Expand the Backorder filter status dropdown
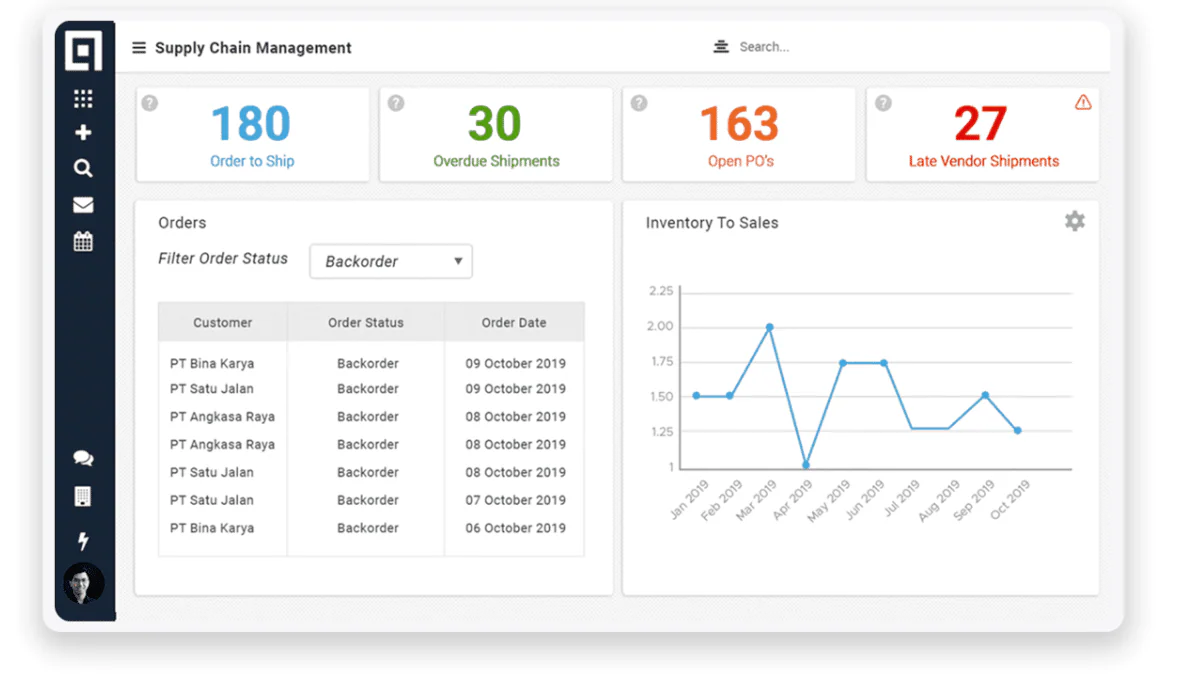Image resolution: width=1200 pixels, height=675 pixels. pyautogui.click(x=391, y=261)
